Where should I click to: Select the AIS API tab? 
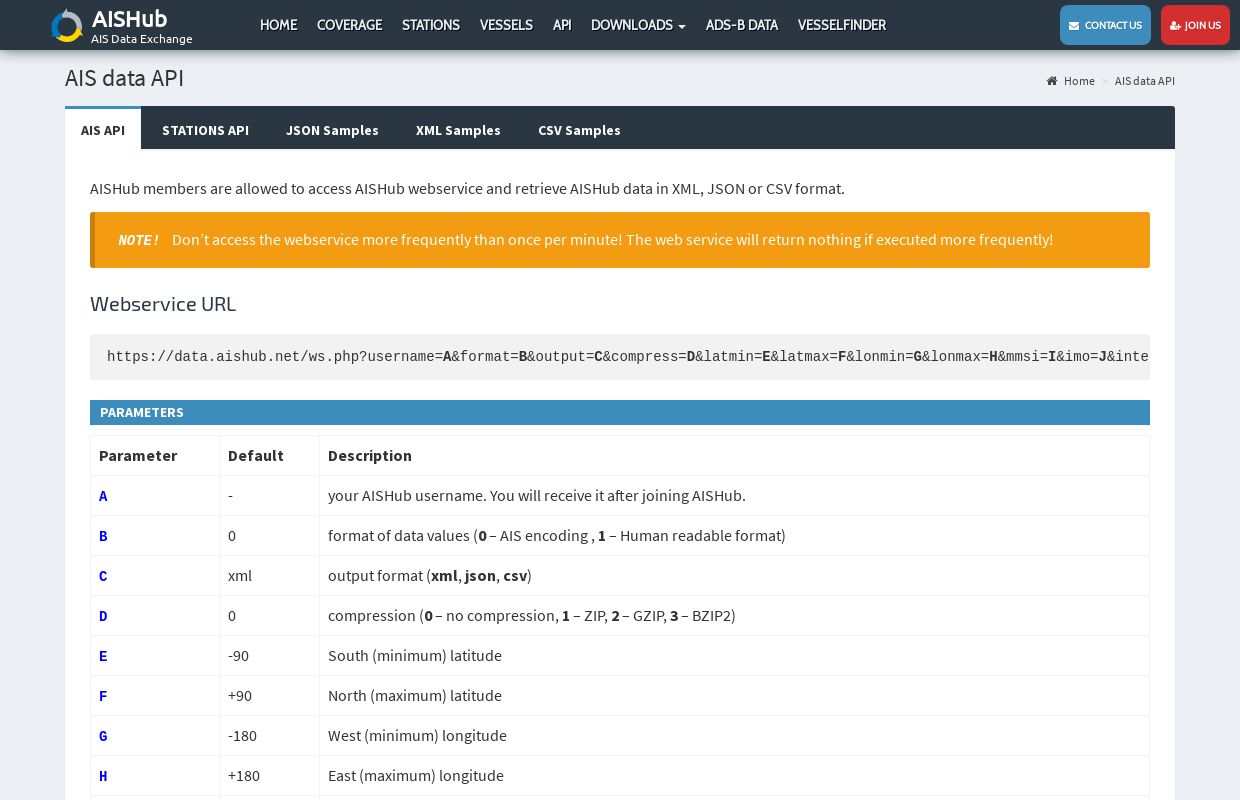(x=103, y=130)
